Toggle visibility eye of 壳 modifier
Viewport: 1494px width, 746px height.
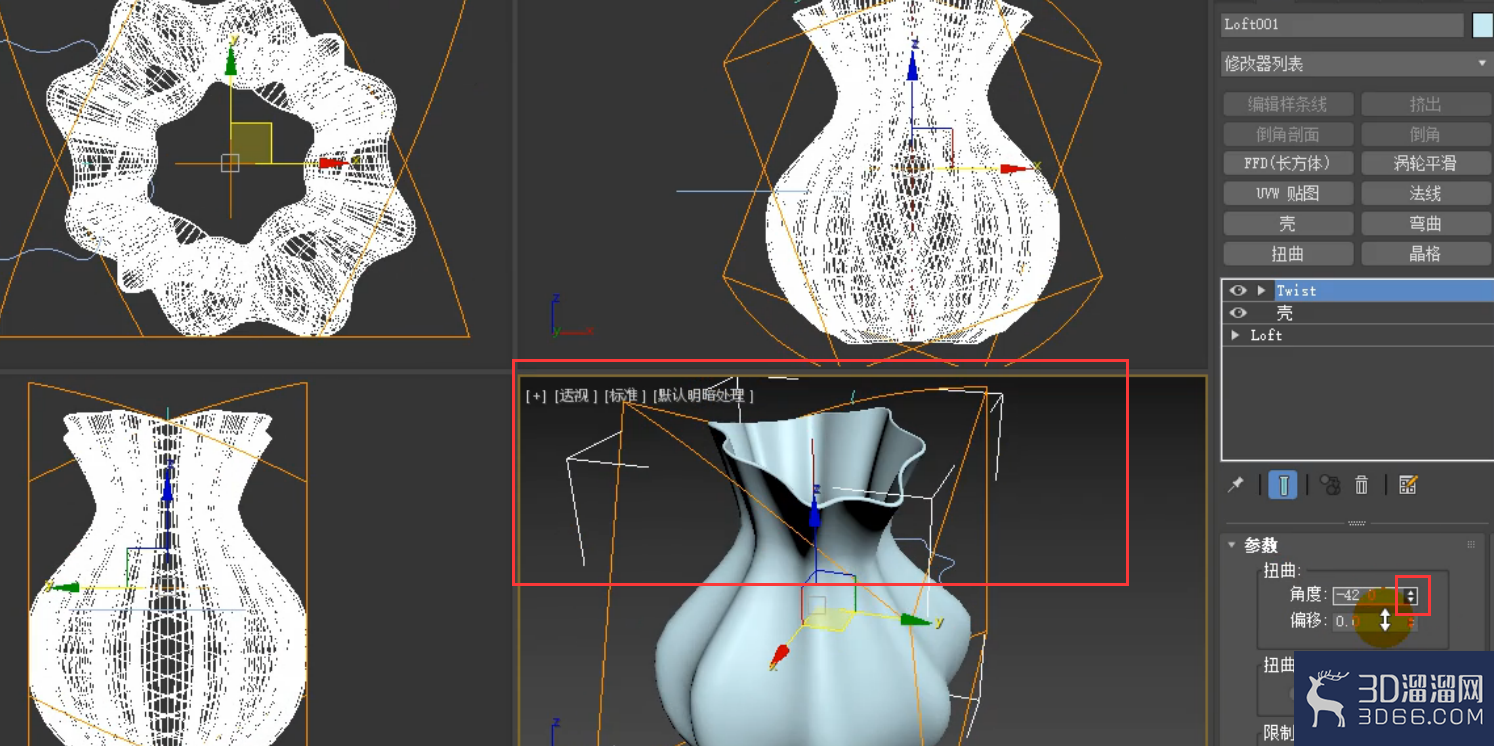1238,313
